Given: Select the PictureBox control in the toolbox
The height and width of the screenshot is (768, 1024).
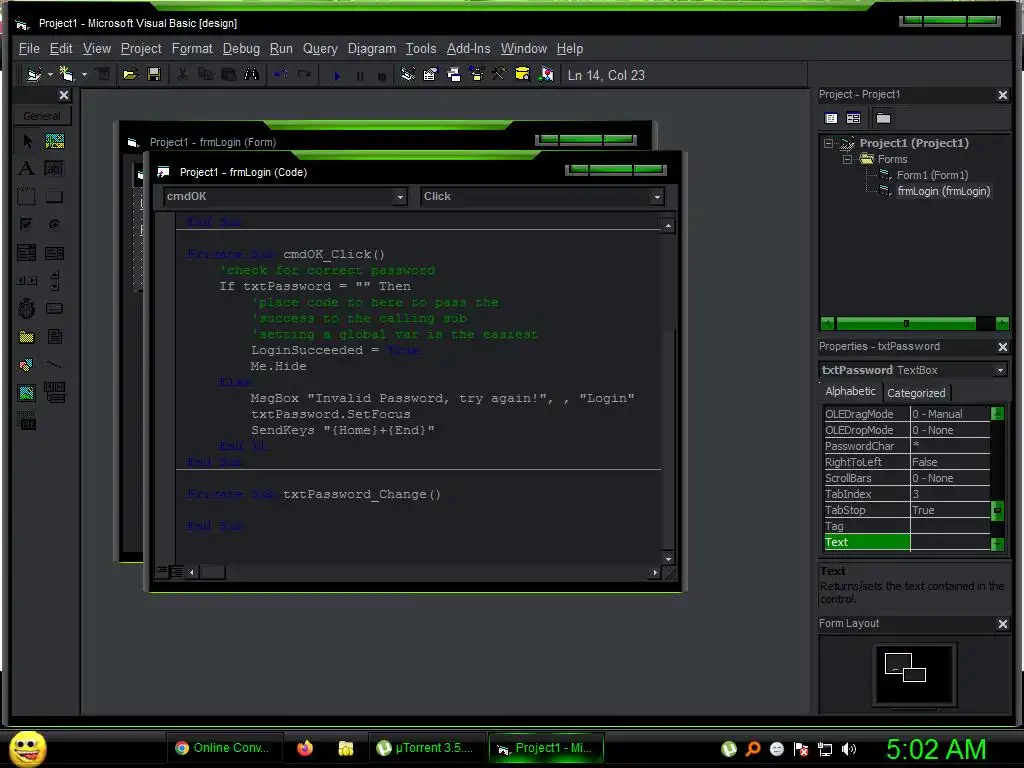Looking at the screenshot, I should coord(54,141).
